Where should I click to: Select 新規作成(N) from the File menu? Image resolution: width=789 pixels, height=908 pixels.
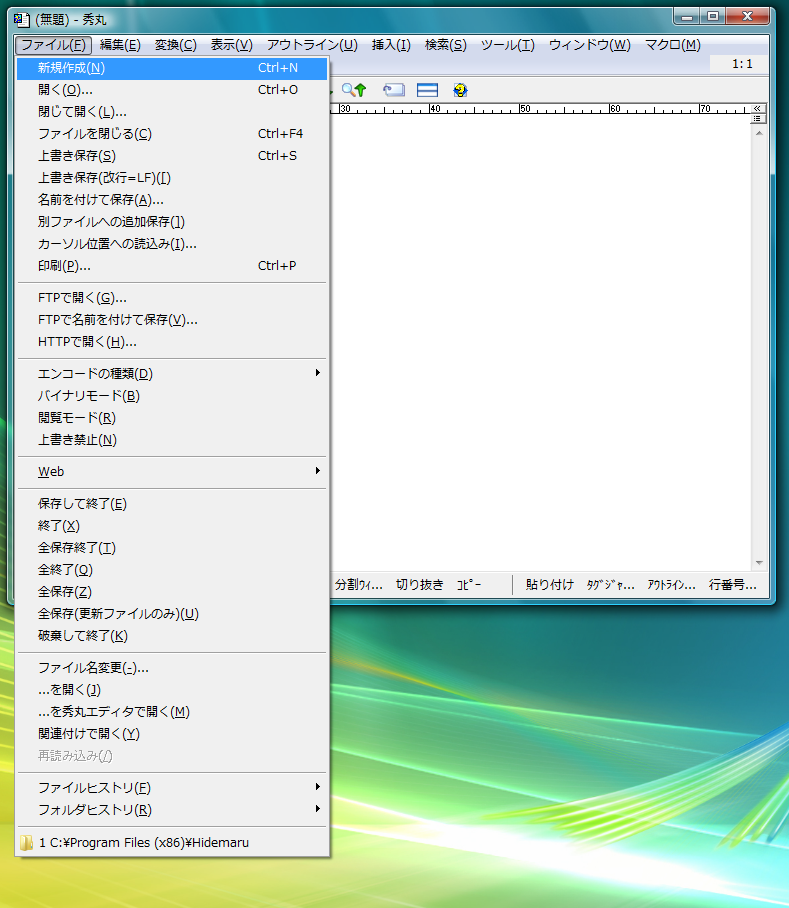(71, 68)
